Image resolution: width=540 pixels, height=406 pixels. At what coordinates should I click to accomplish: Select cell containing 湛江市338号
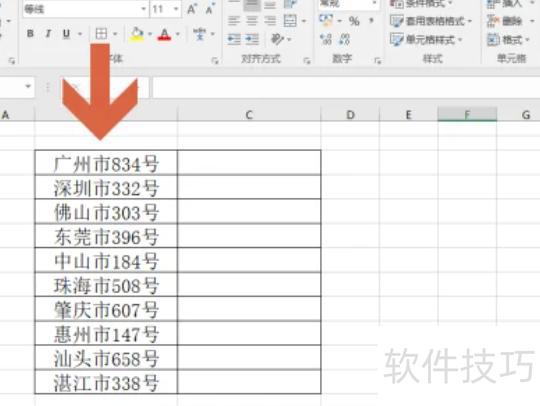106,382
